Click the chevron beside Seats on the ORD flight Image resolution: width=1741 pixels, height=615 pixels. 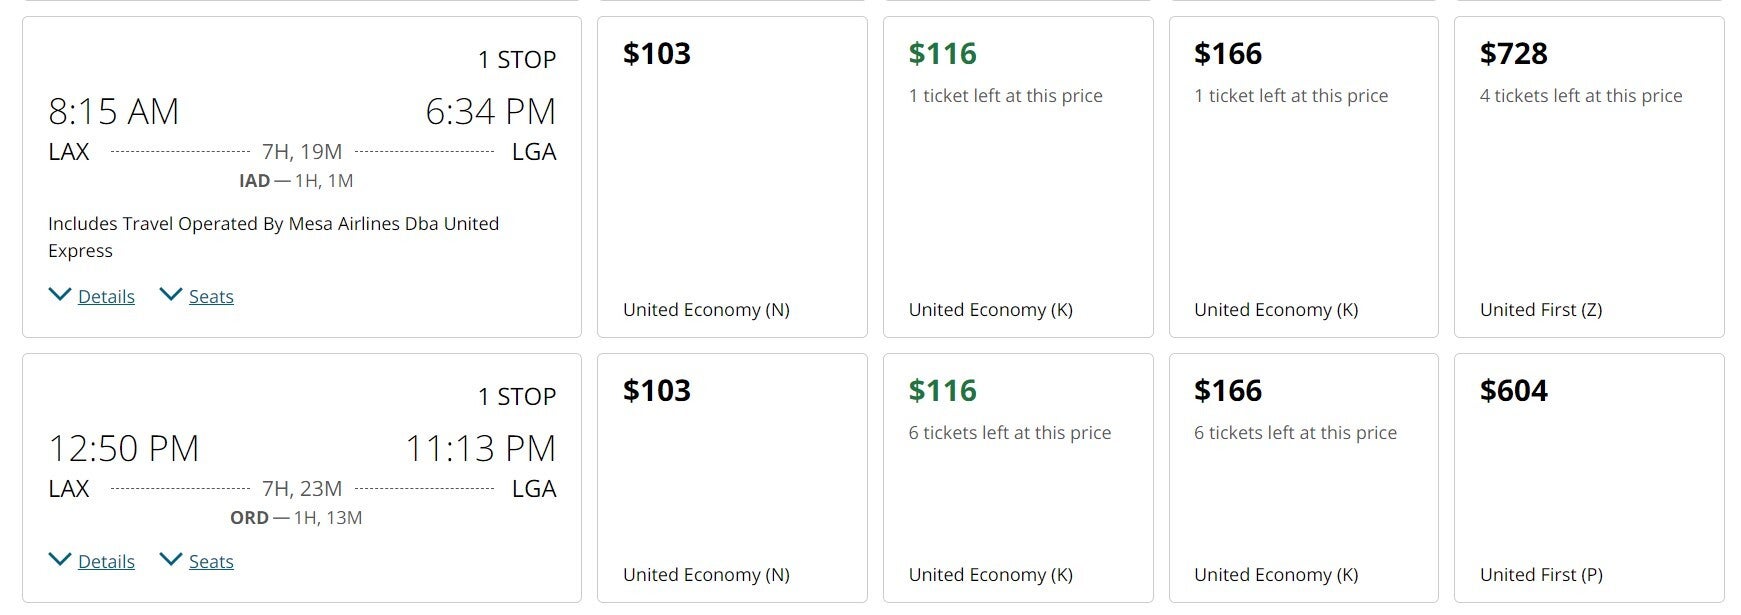pyautogui.click(x=171, y=559)
